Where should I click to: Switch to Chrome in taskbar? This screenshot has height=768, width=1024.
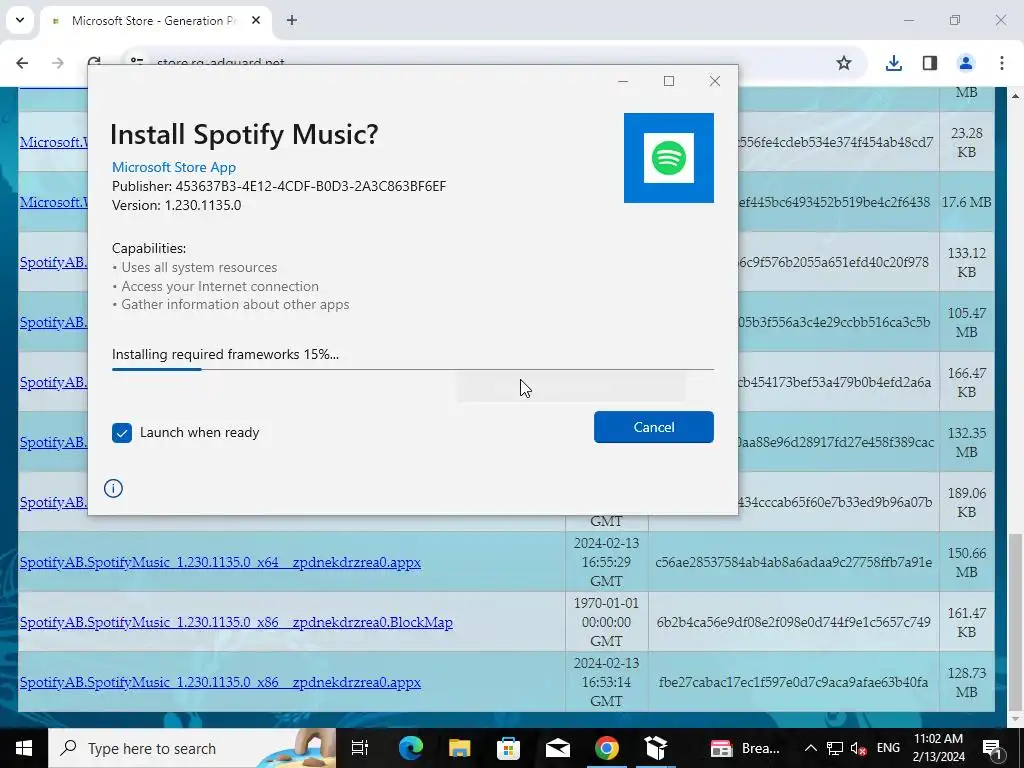[607, 748]
